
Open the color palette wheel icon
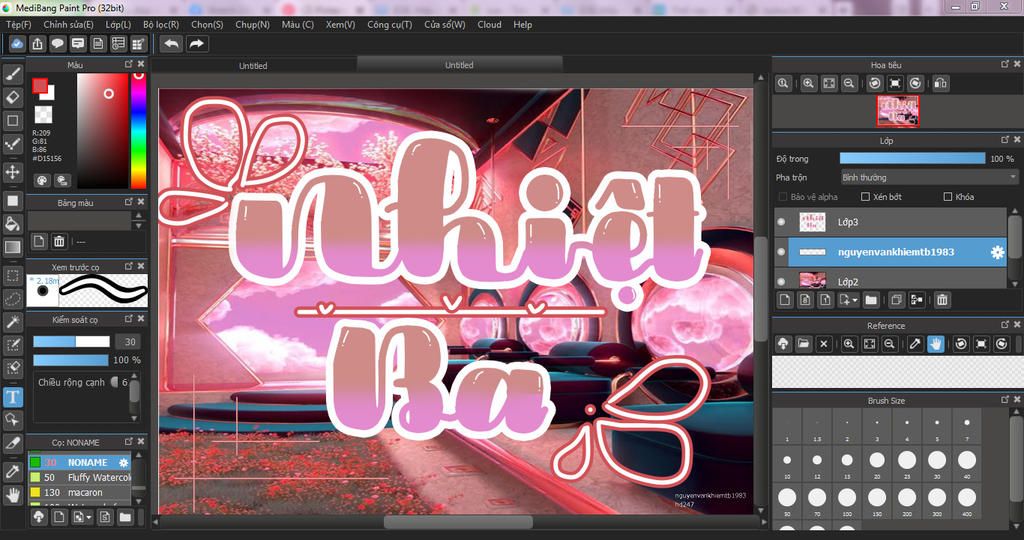[42, 180]
